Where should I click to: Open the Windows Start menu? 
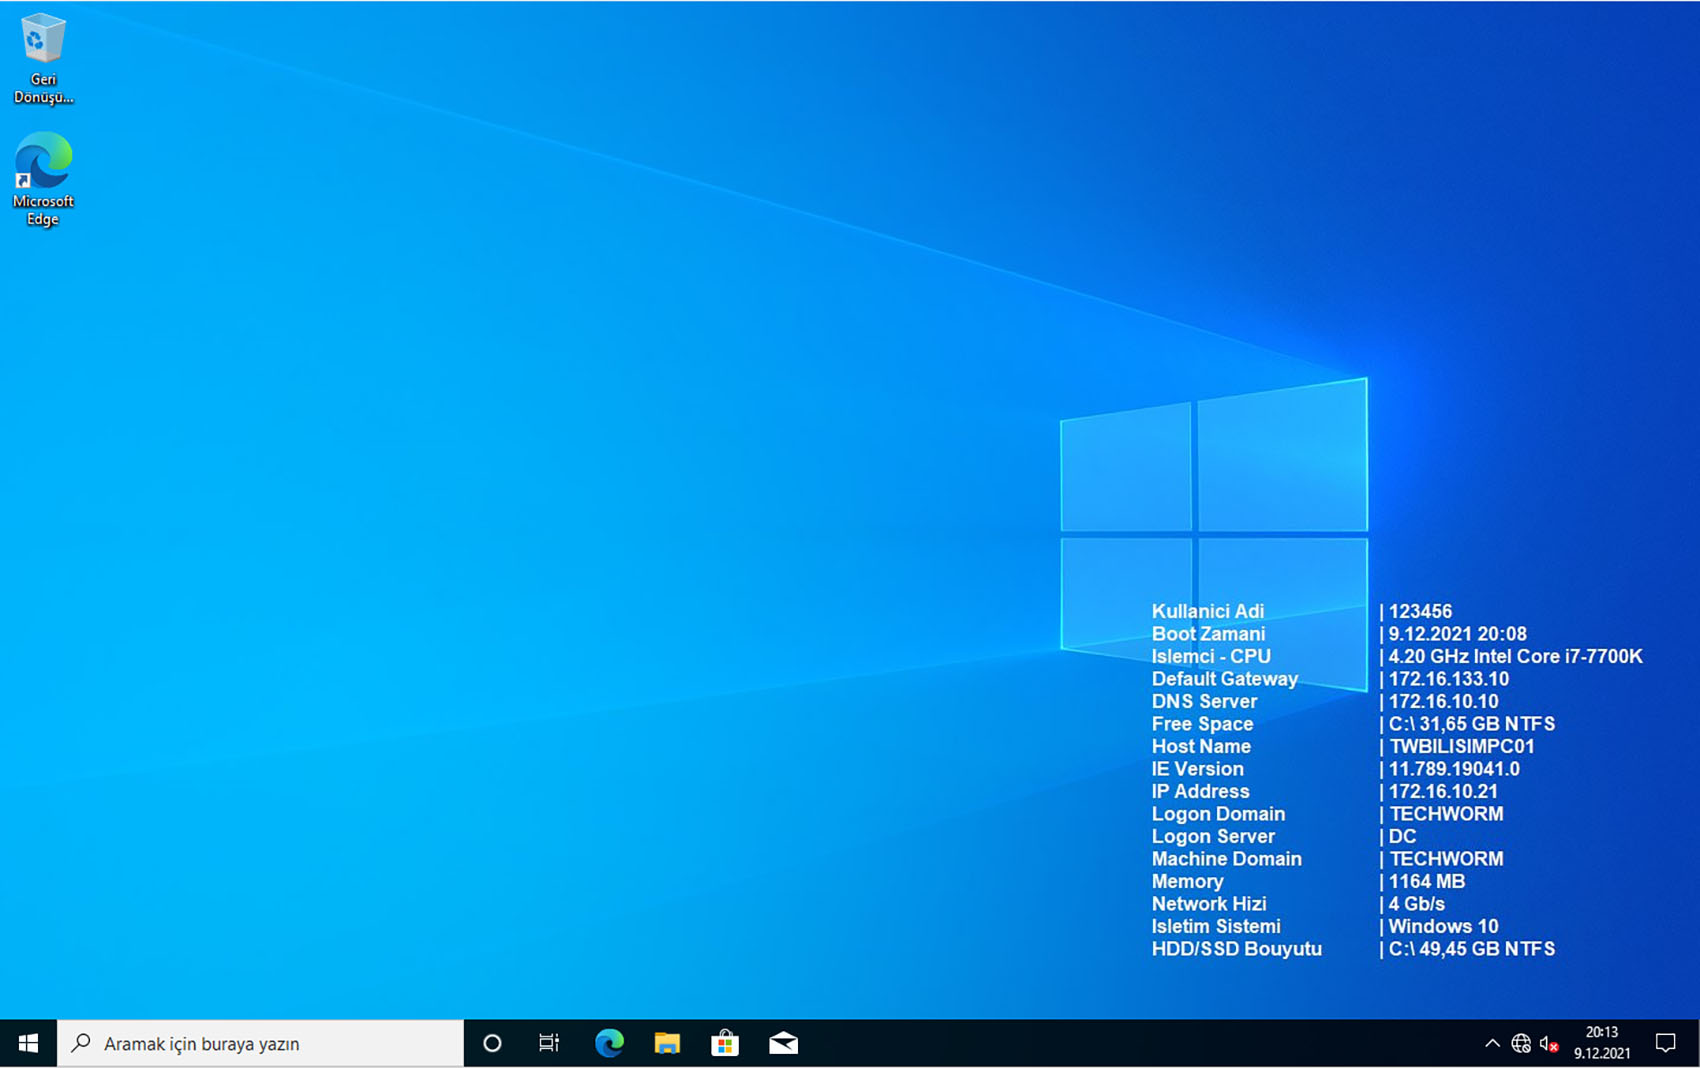[x=28, y=1043]
